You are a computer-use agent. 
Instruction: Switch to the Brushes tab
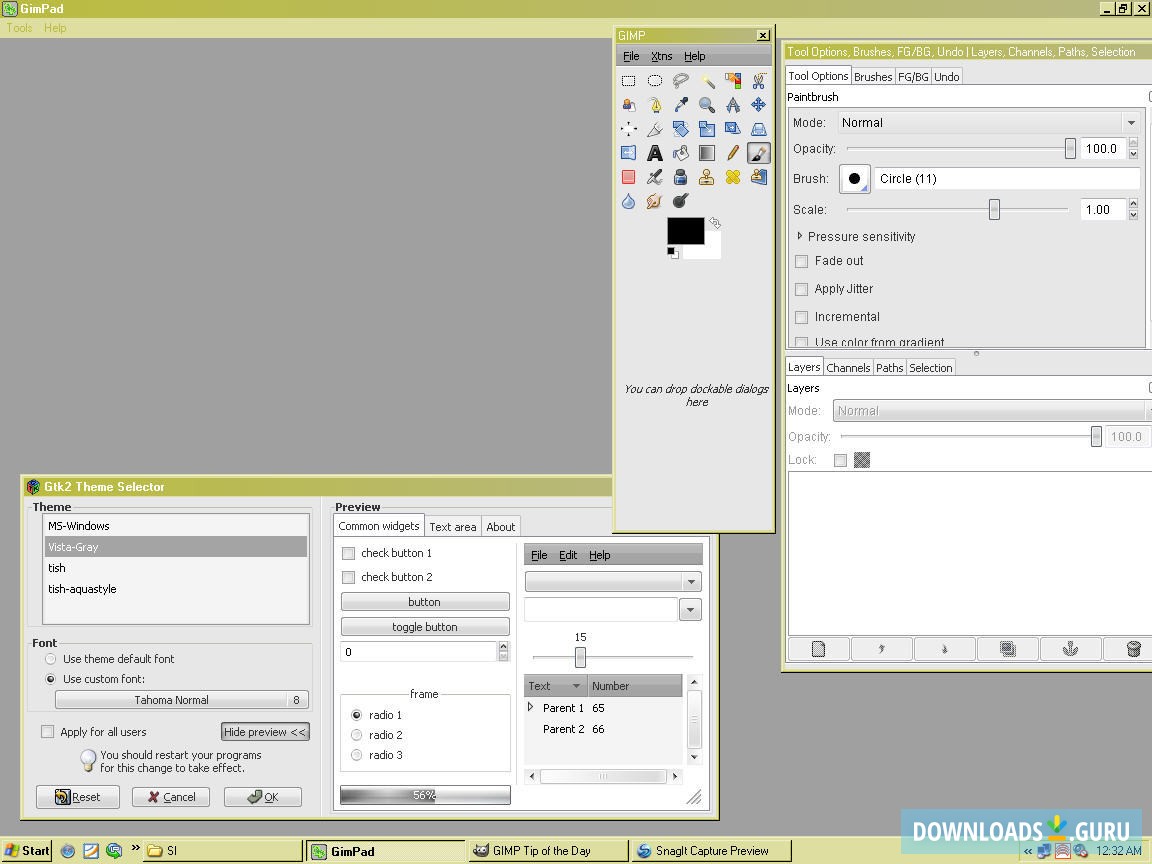(x=872, y=76)
